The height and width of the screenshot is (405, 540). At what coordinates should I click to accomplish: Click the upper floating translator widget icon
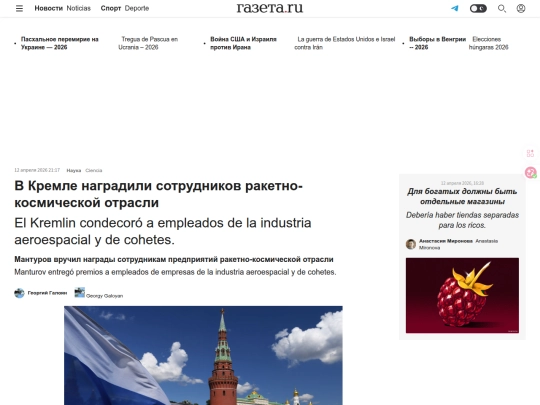point(530,153)
